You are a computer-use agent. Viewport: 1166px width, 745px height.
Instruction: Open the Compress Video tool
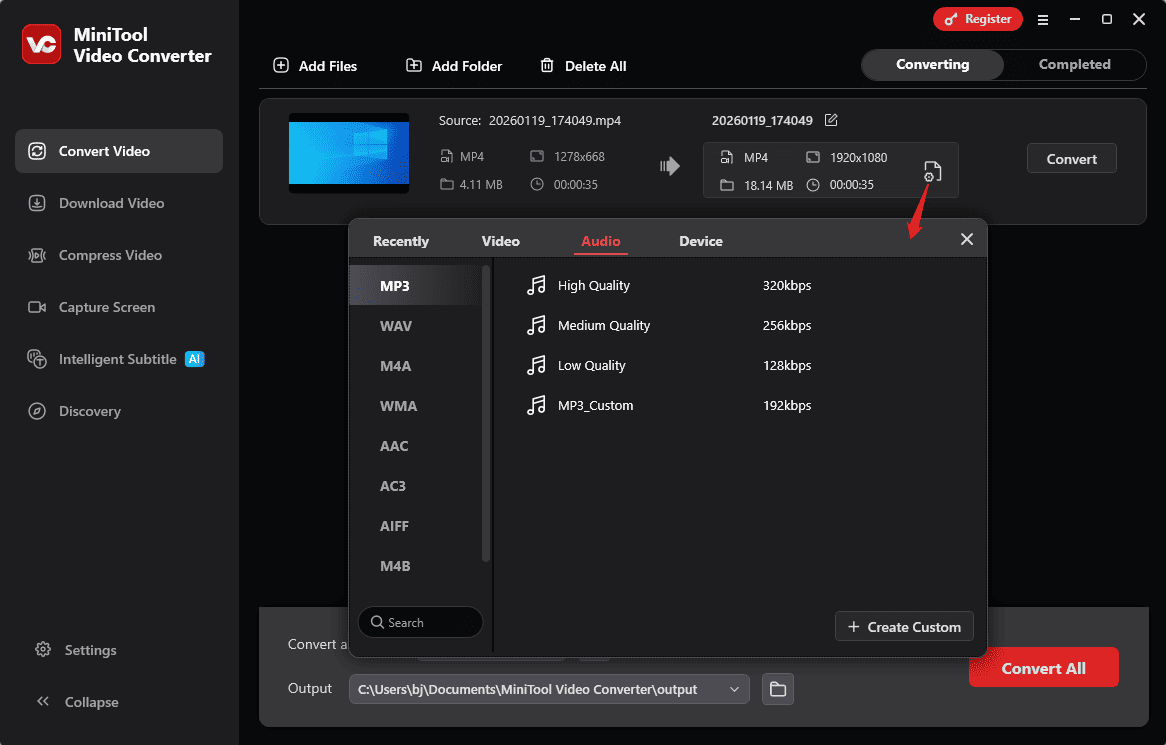coord(36,255)
